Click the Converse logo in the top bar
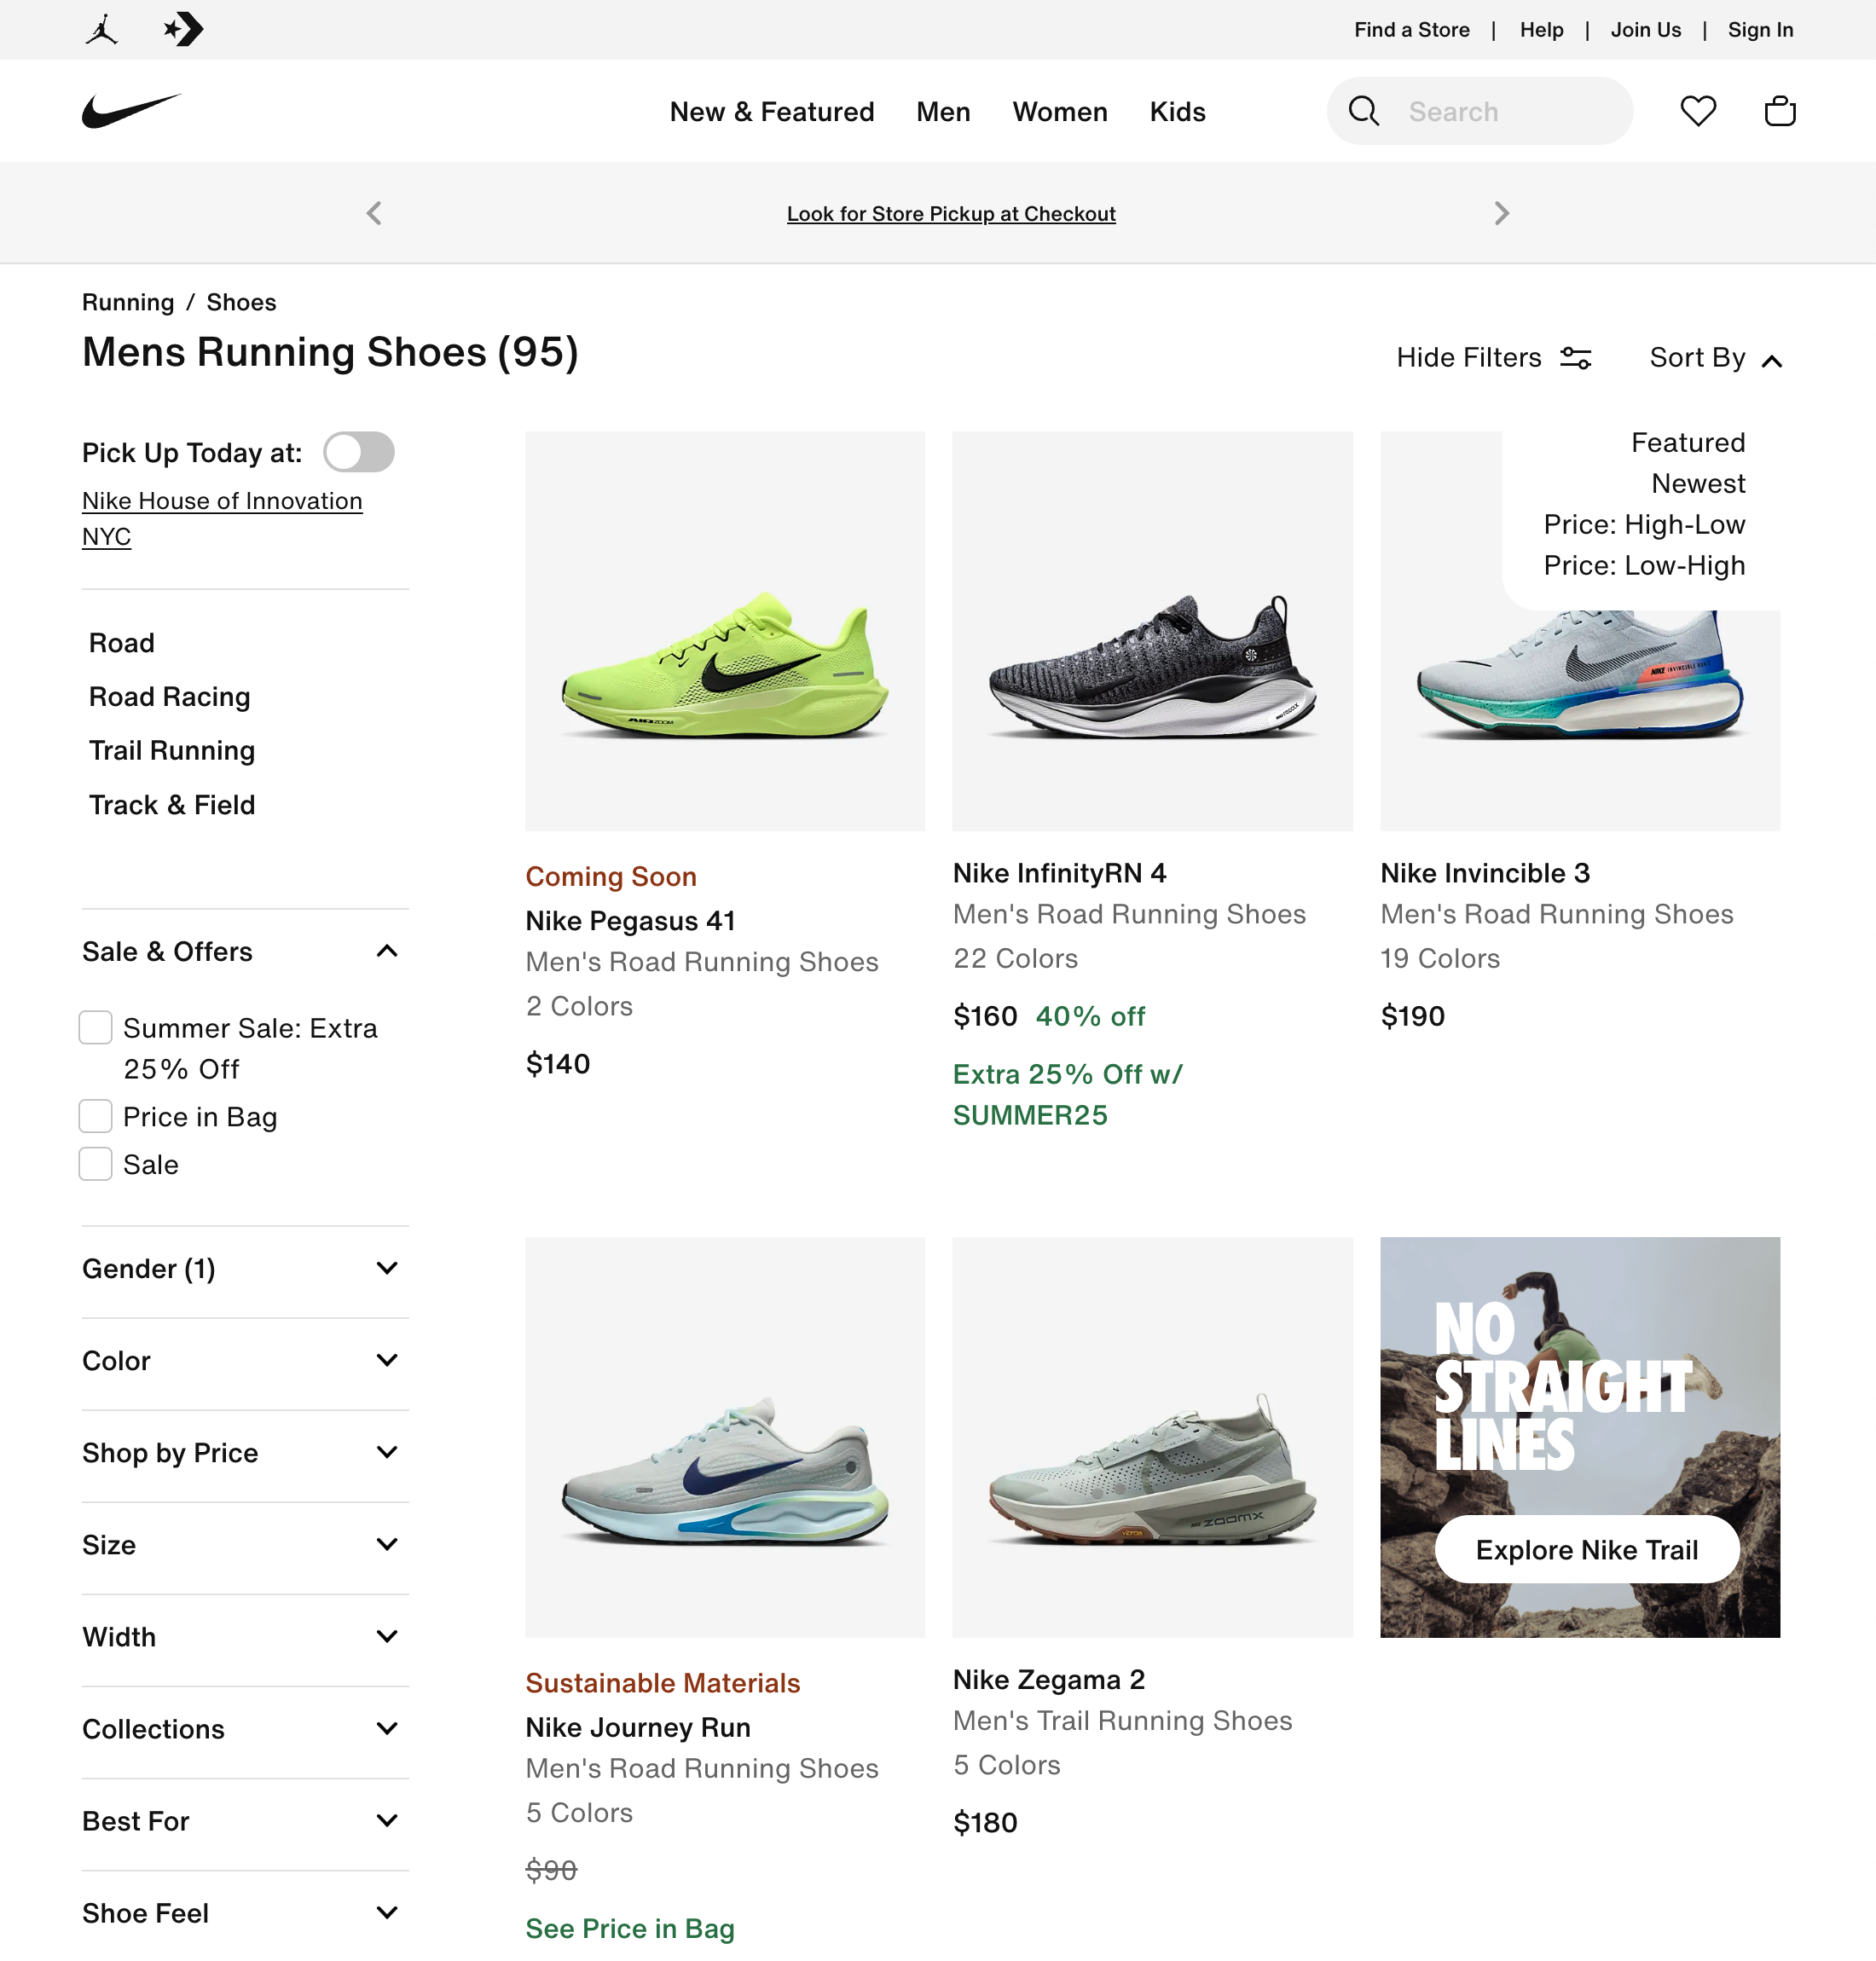Viewport: 1876px width, 1961px height. (x=183, y=29)
